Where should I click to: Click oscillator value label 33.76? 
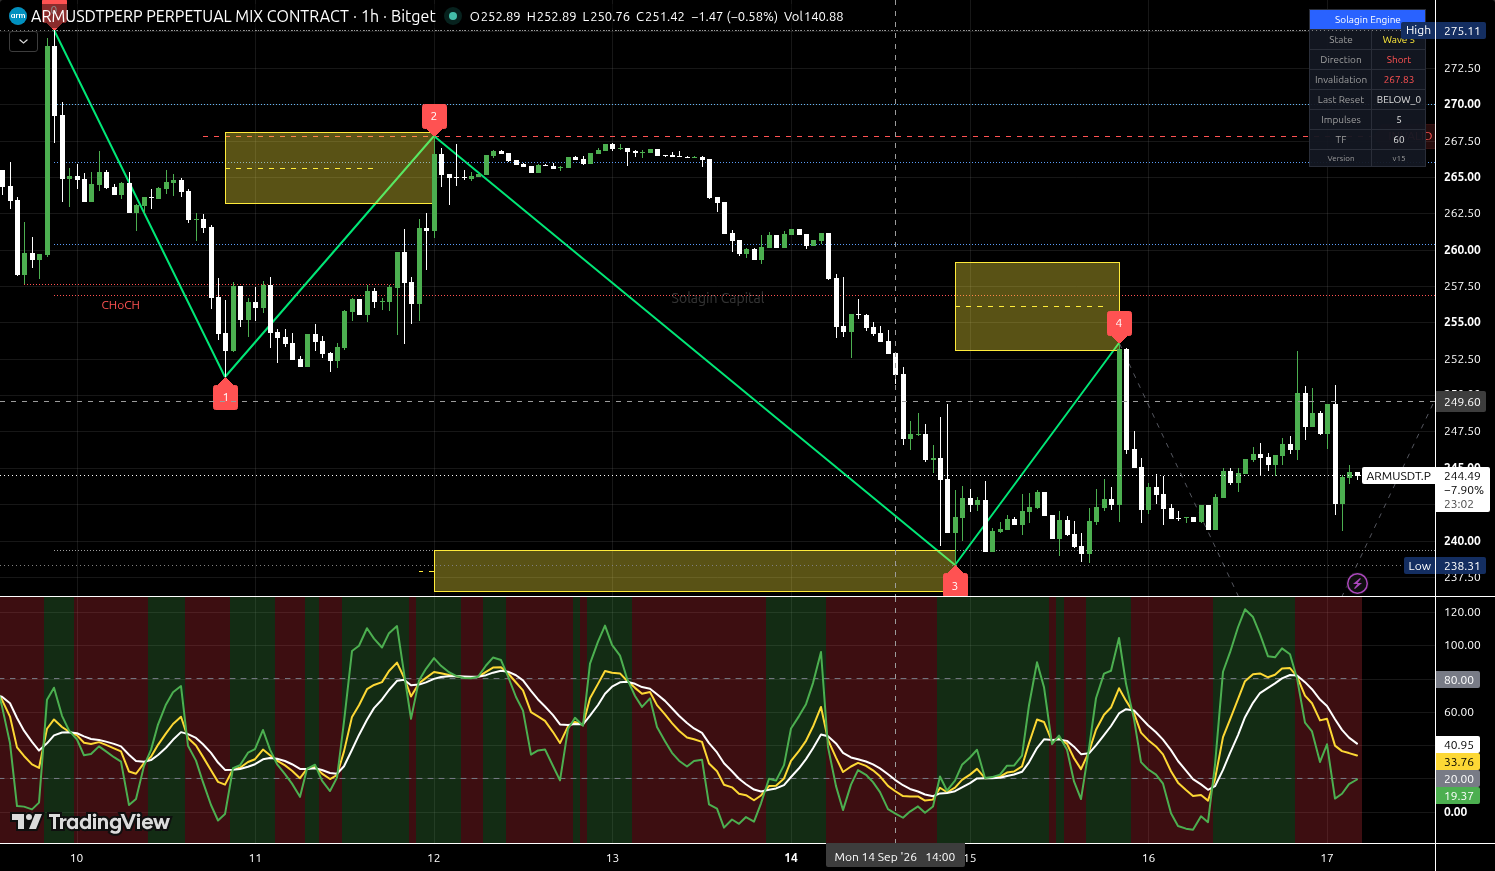1459,762
